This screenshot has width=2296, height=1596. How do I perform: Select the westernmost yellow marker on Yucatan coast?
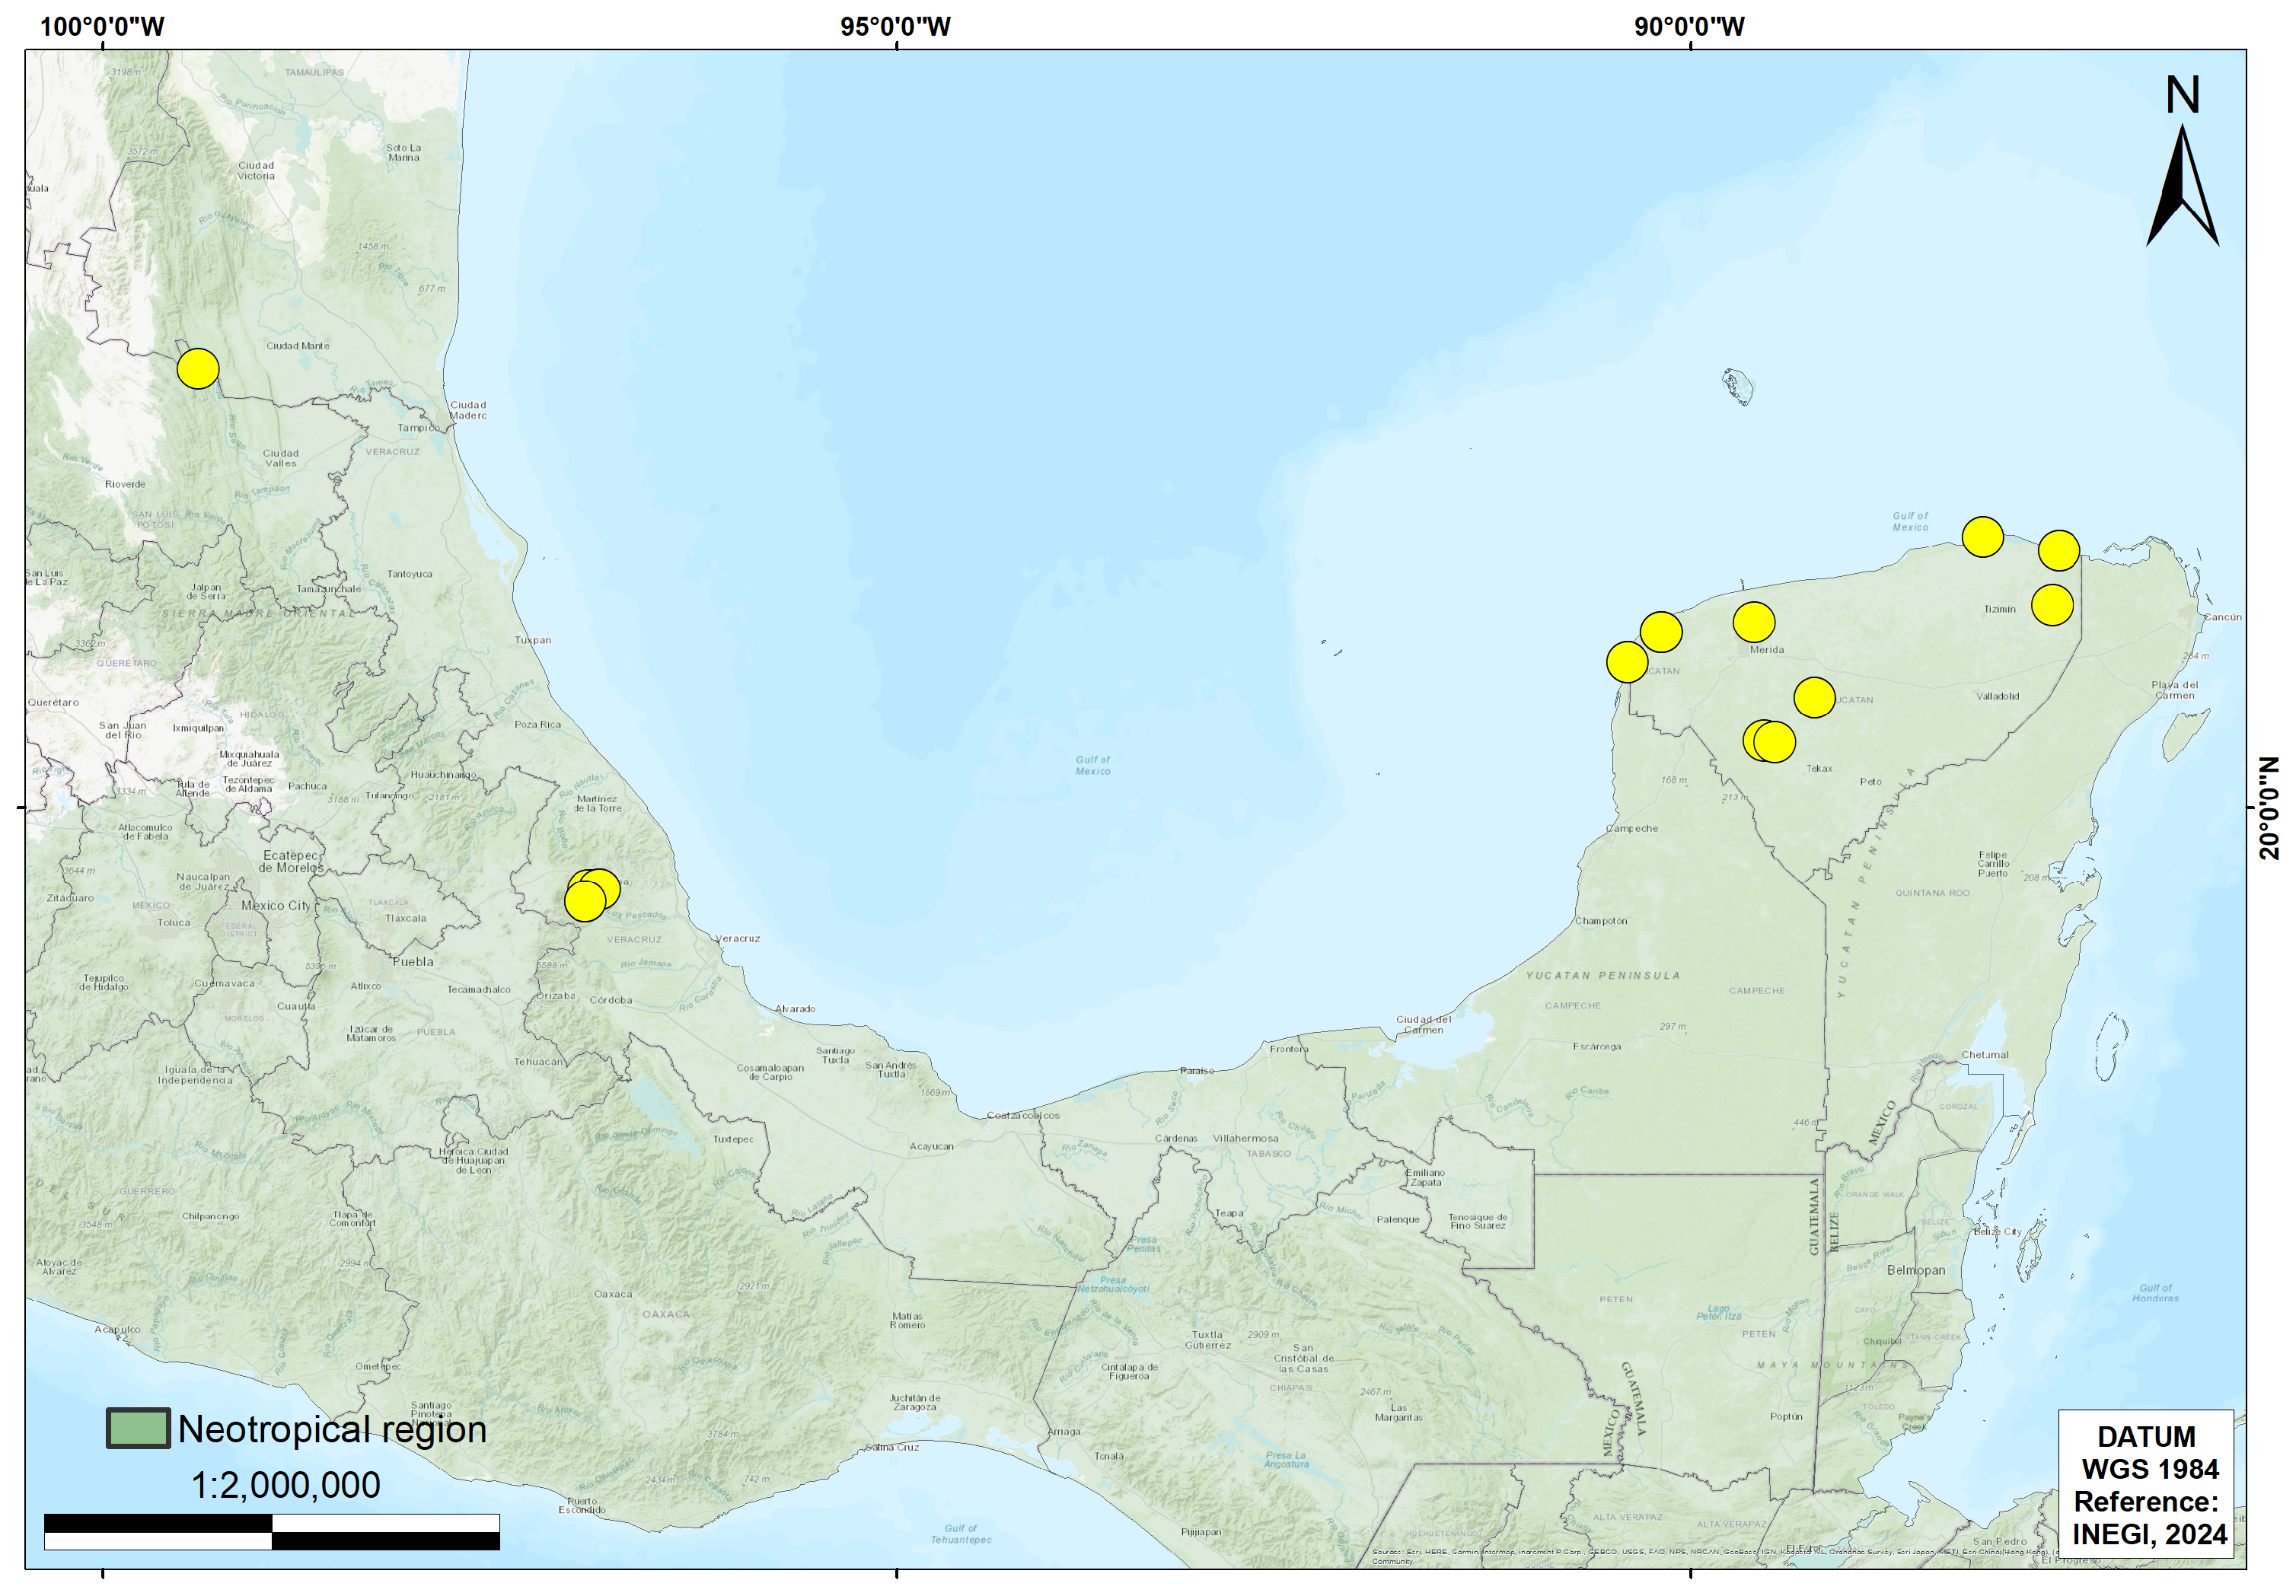click(1627, 662)
